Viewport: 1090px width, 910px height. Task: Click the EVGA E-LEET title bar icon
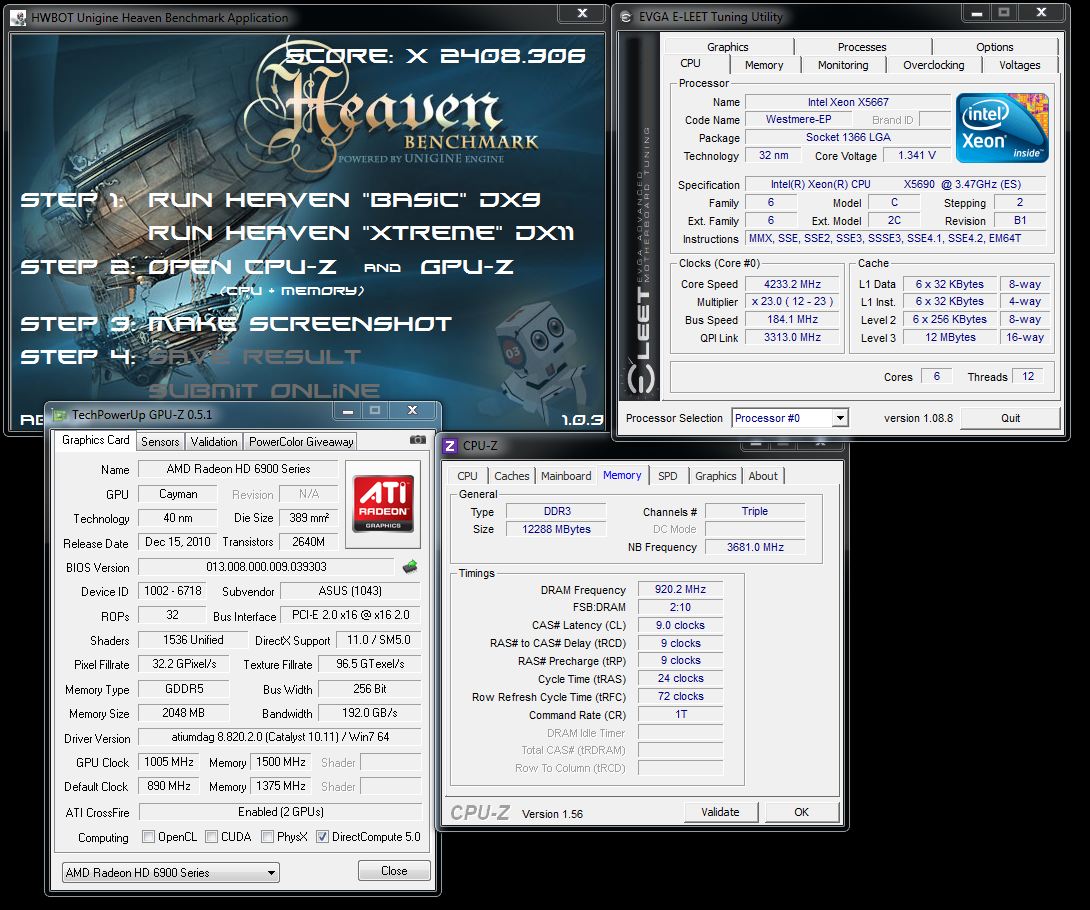point(626,17)
